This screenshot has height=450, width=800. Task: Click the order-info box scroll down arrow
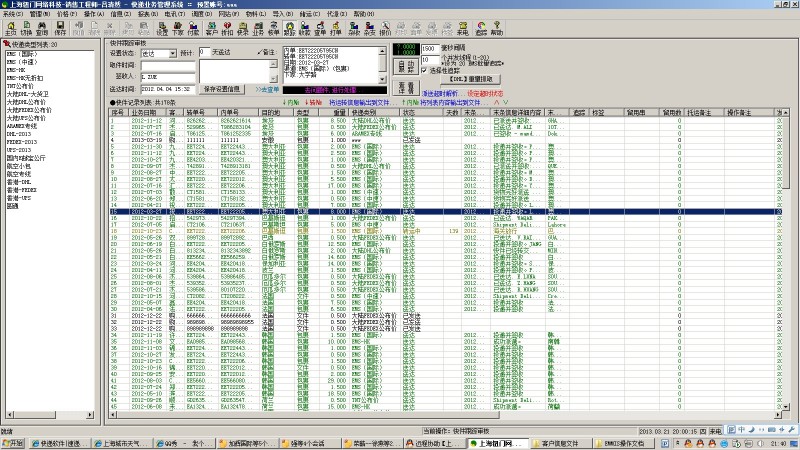[382, 80]
